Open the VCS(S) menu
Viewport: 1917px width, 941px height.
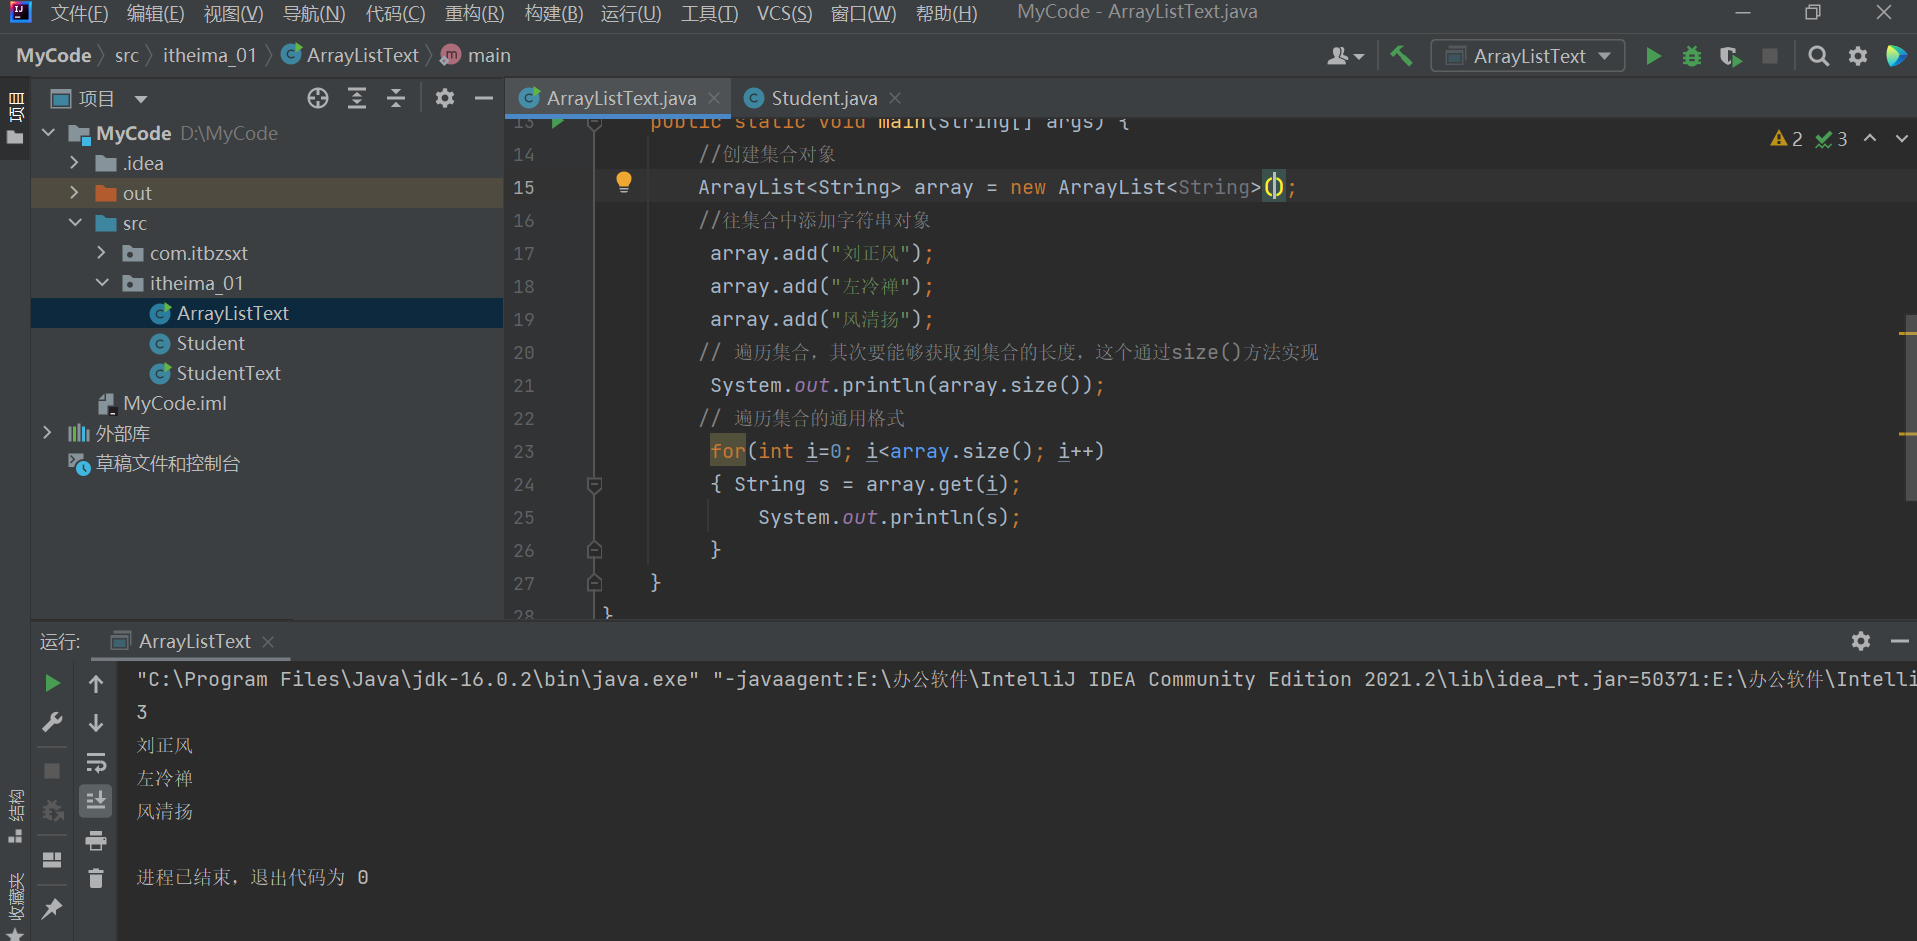point(784,13)
